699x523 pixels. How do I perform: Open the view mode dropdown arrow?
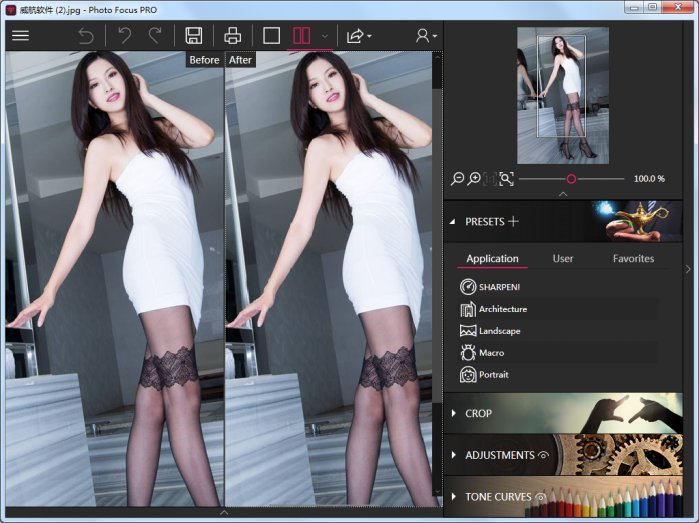tap(325, 36)
